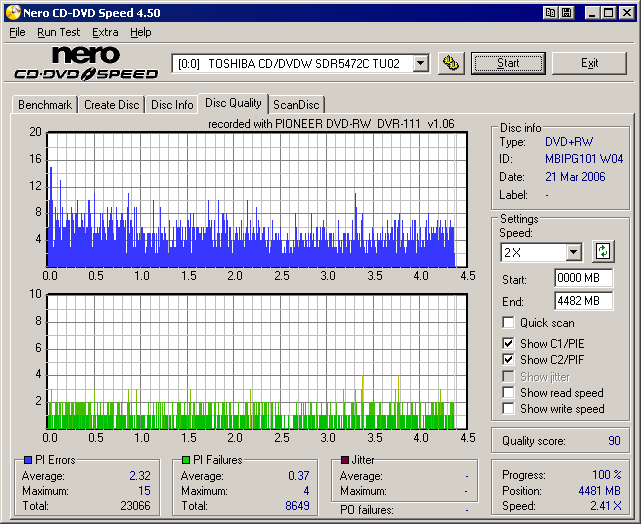641x524 pixels.
Task: Switch to the ScanDisc tab
Action: pos(297,105)
